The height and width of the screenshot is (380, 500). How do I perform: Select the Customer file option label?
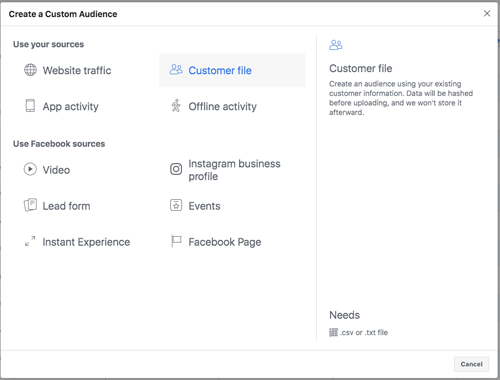pyautogui.click(x=220, y=70)
